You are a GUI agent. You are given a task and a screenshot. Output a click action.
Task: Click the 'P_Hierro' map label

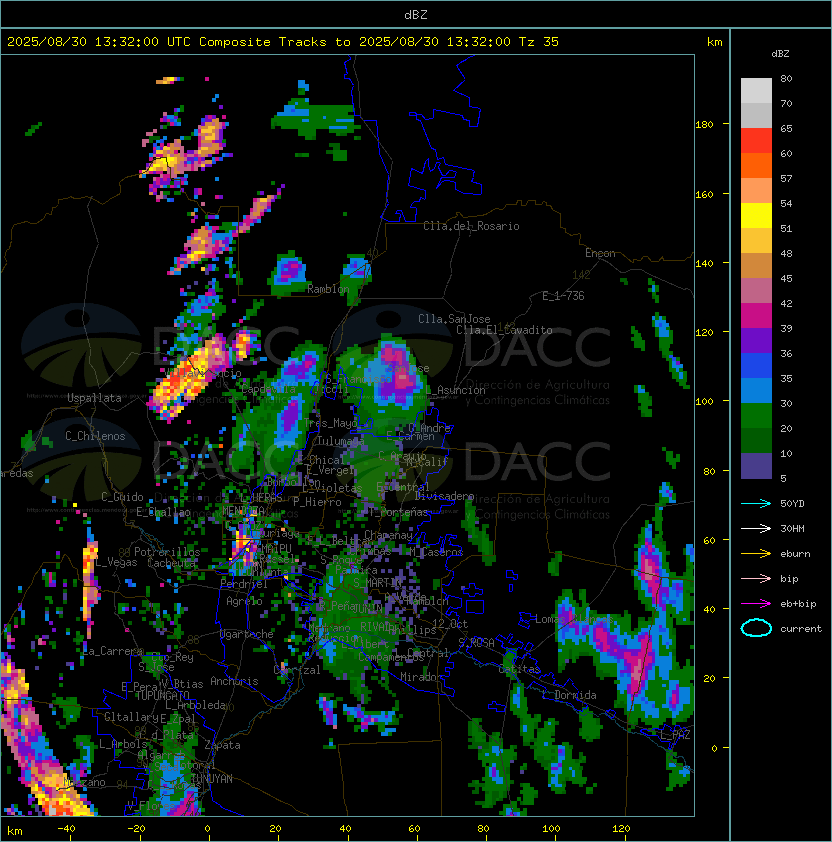click(x=317, y=502)
